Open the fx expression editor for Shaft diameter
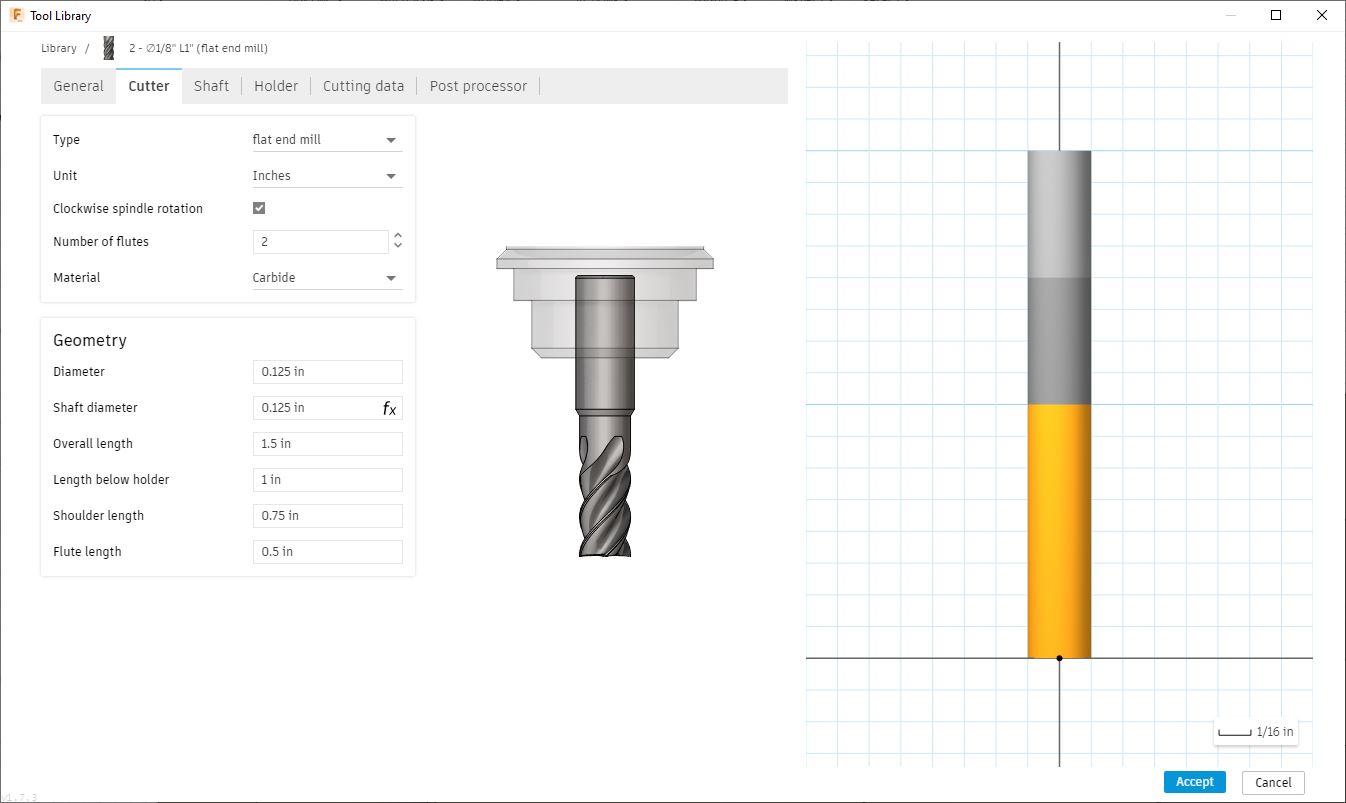This screenshot has width=1346, height=803. [x=389, y=408]
